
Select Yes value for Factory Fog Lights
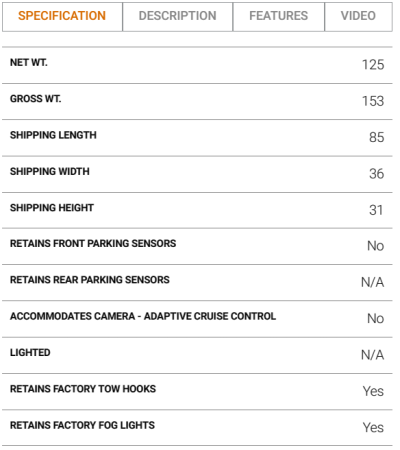tap(373, 428)
